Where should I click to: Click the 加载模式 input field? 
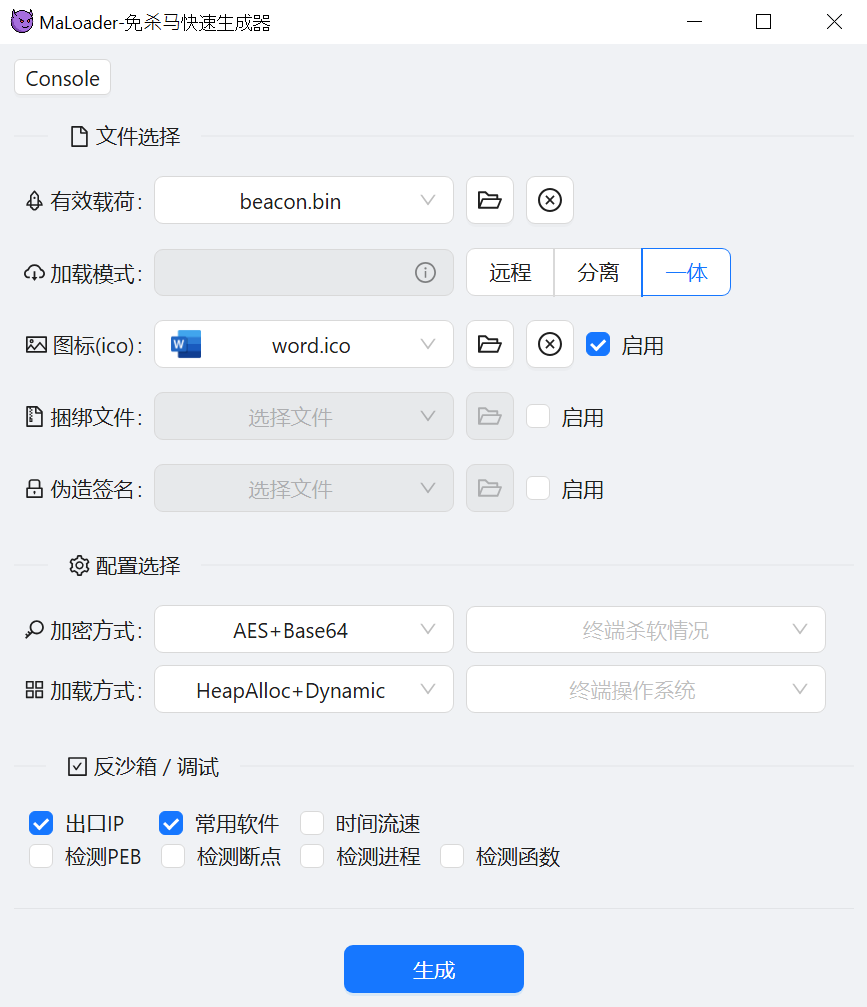(304, 272)
